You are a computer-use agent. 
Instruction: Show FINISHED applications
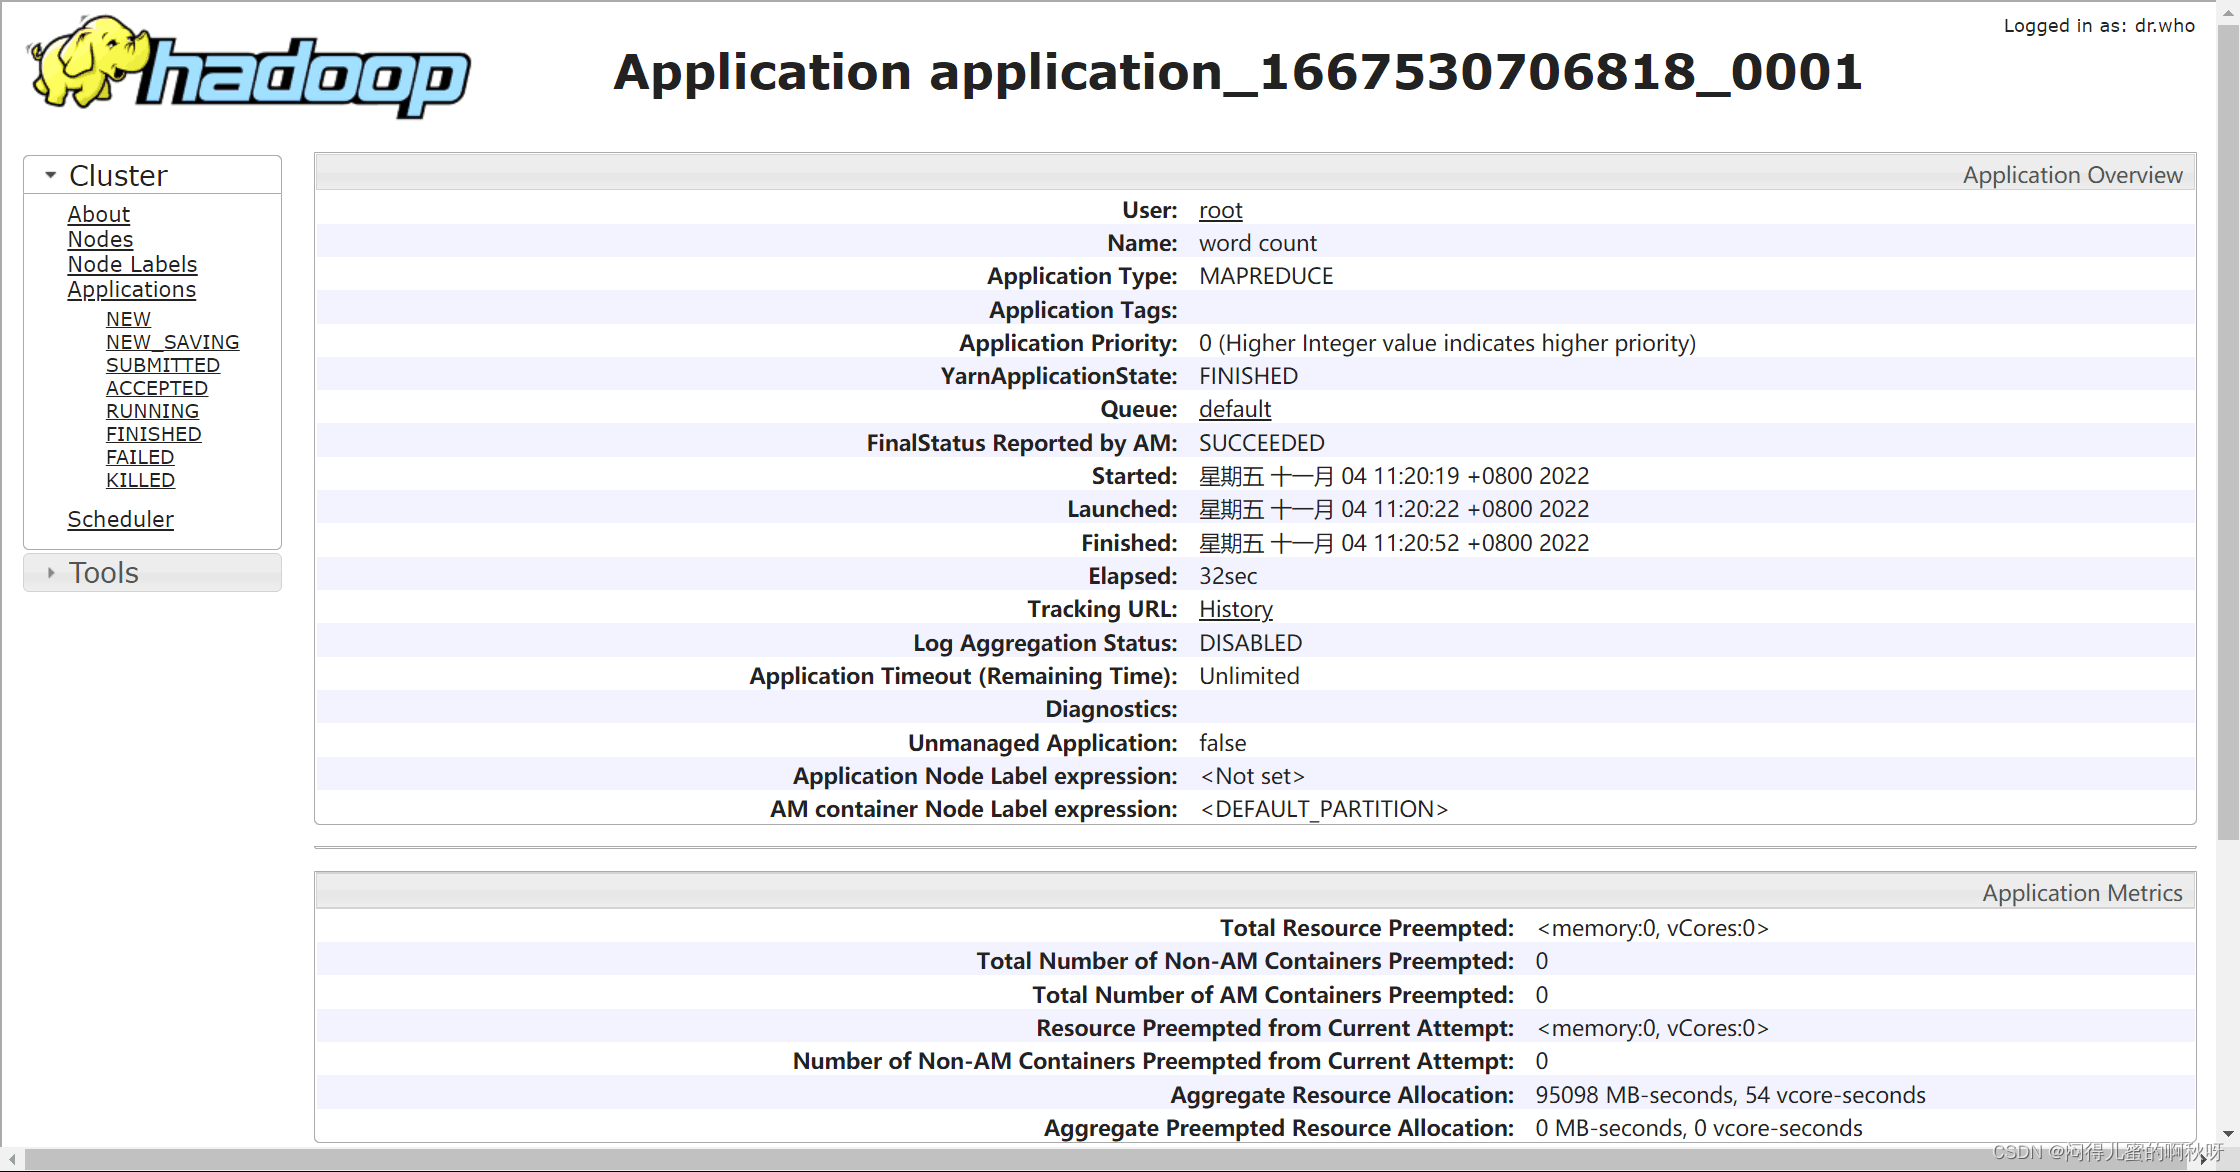point(153,434)
